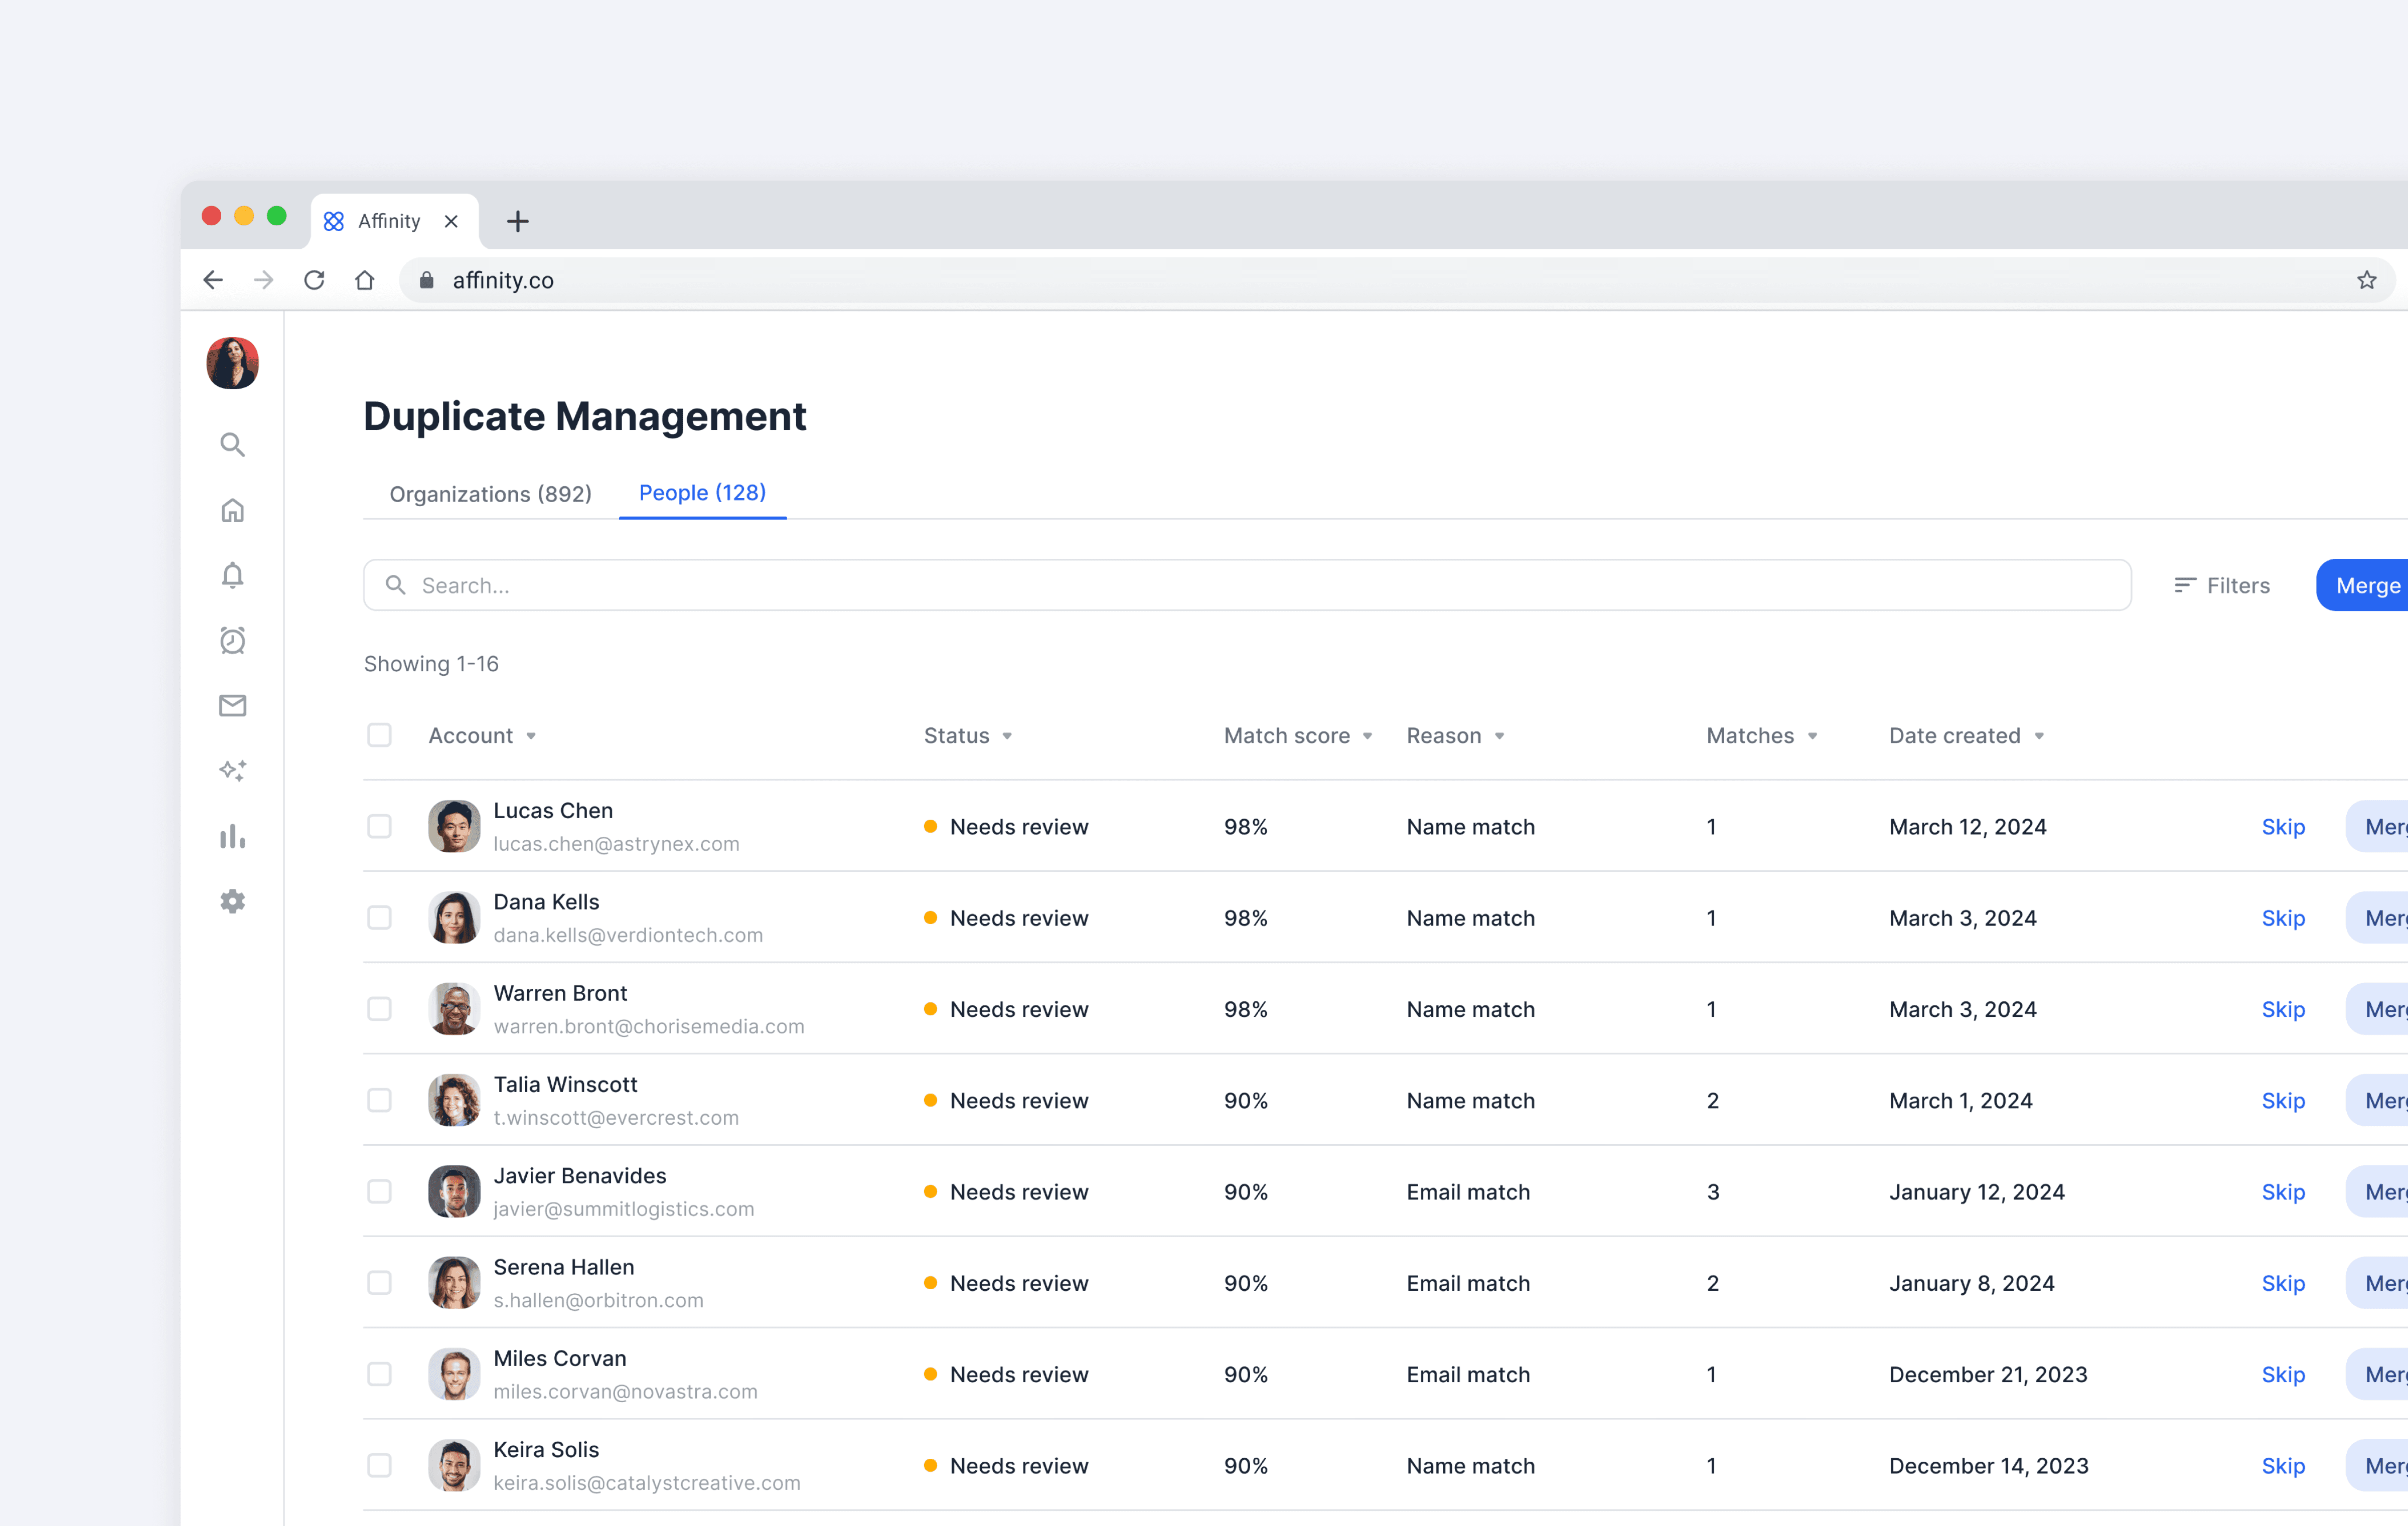Go to home via sidebar icon
The height and width of the screenshot is (1526, 2408).
coord(232,510)
